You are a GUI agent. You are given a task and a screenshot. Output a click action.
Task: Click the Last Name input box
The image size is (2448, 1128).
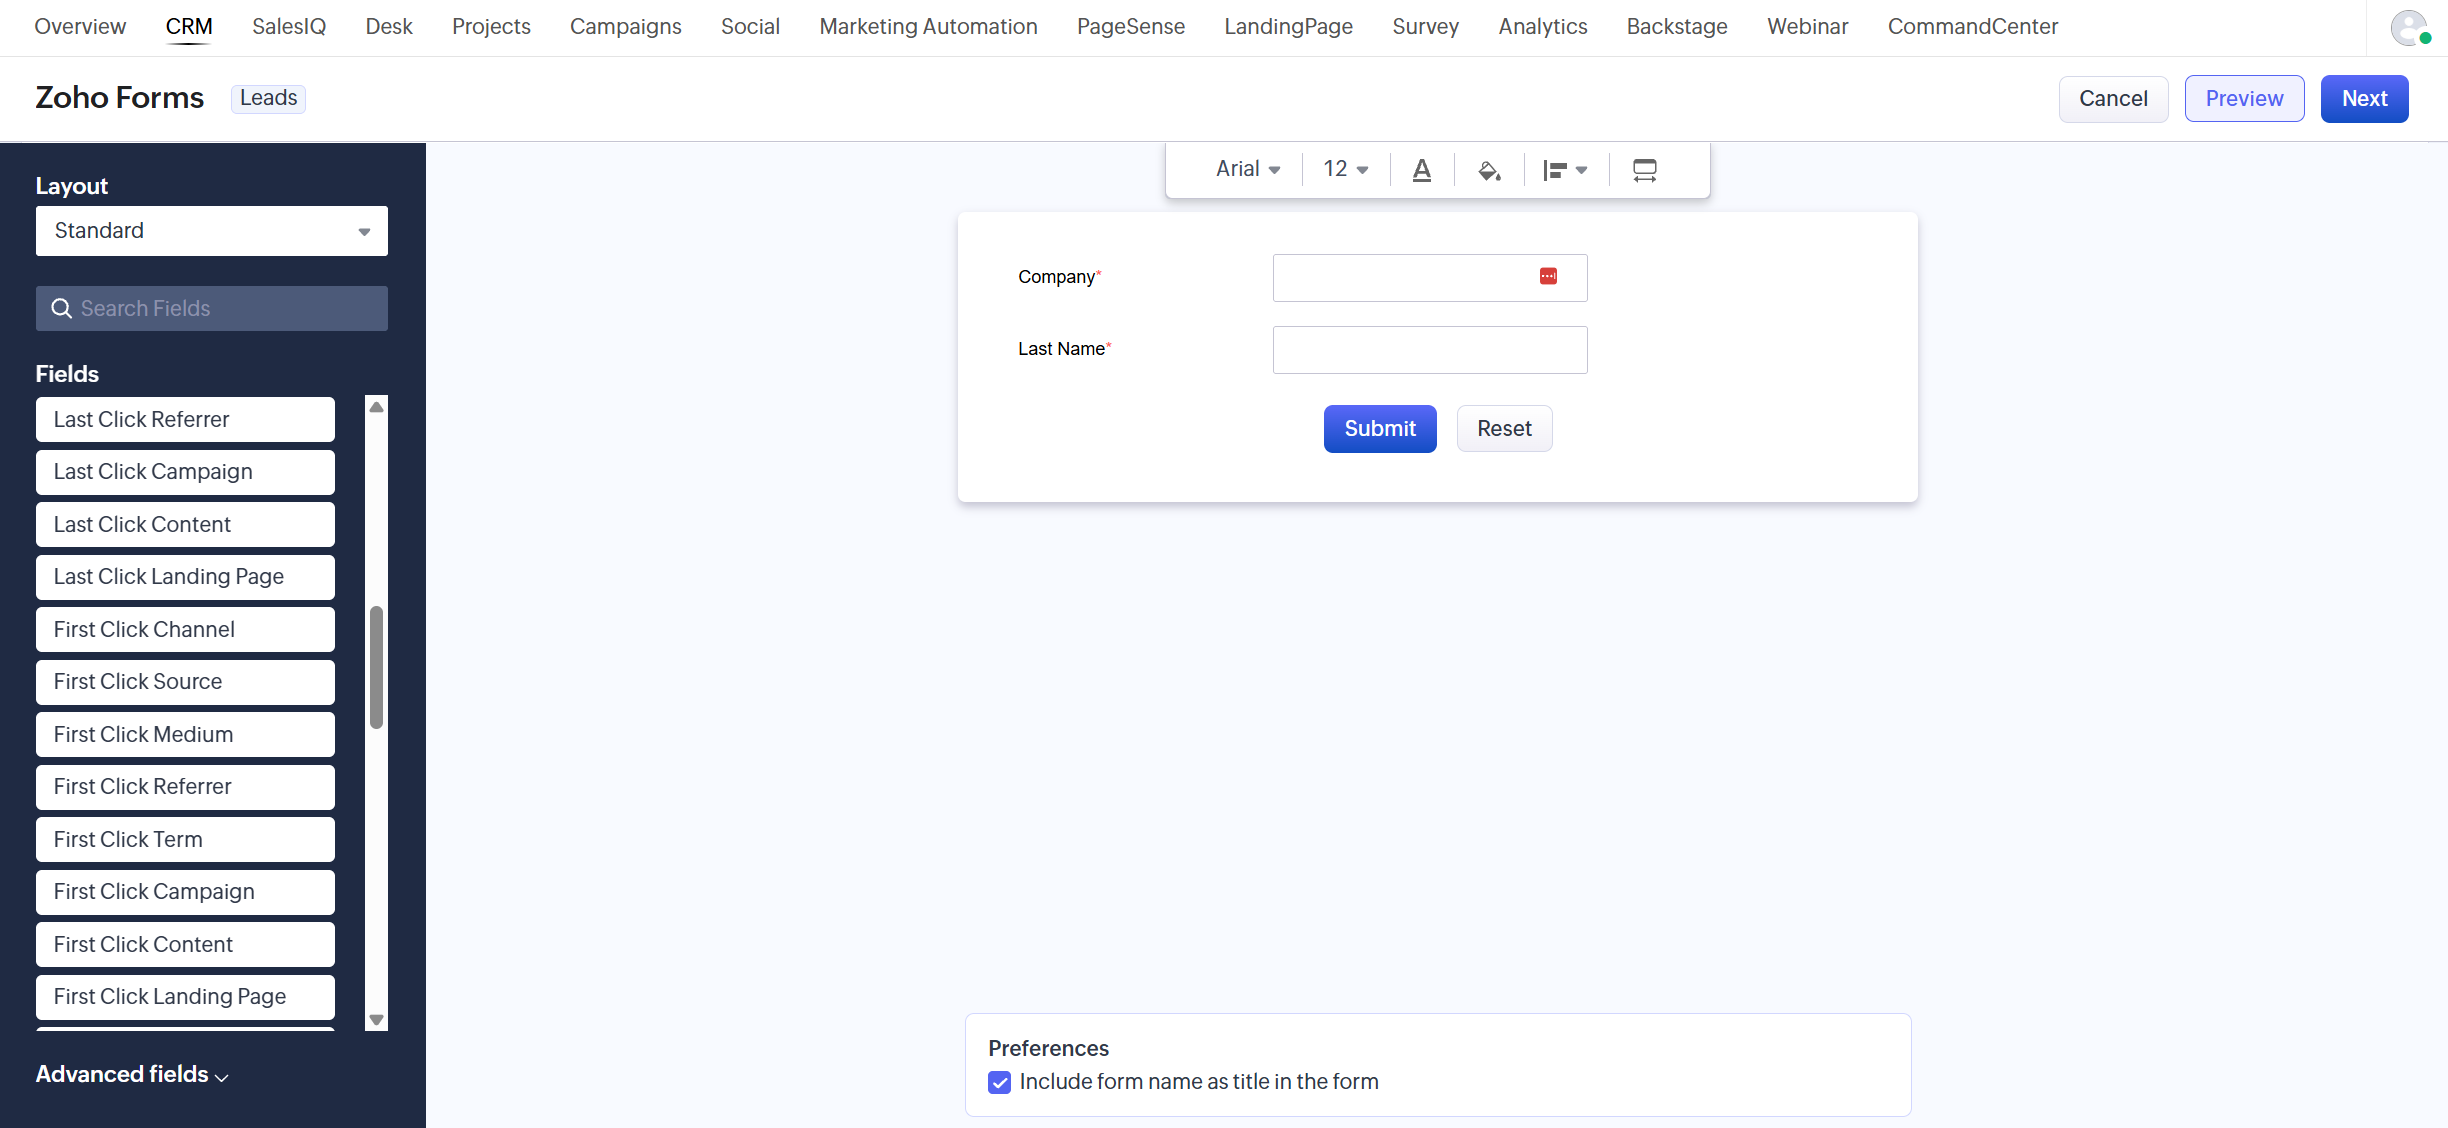click(1430, 350)
